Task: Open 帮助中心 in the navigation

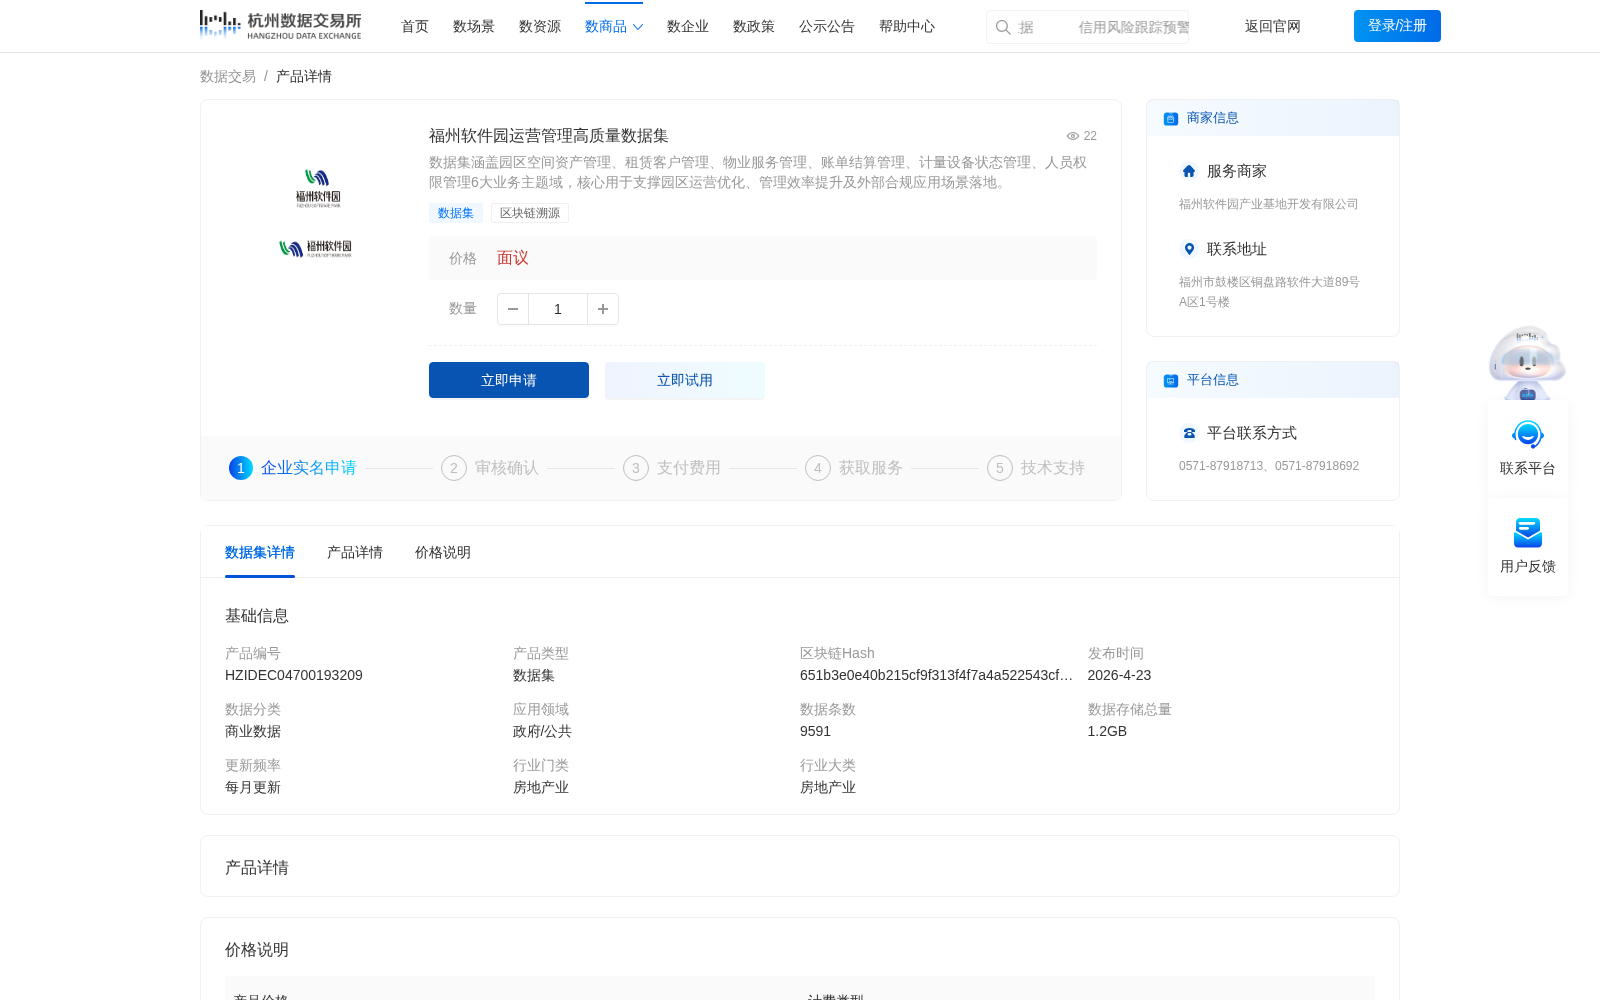Action: (907, 26)
